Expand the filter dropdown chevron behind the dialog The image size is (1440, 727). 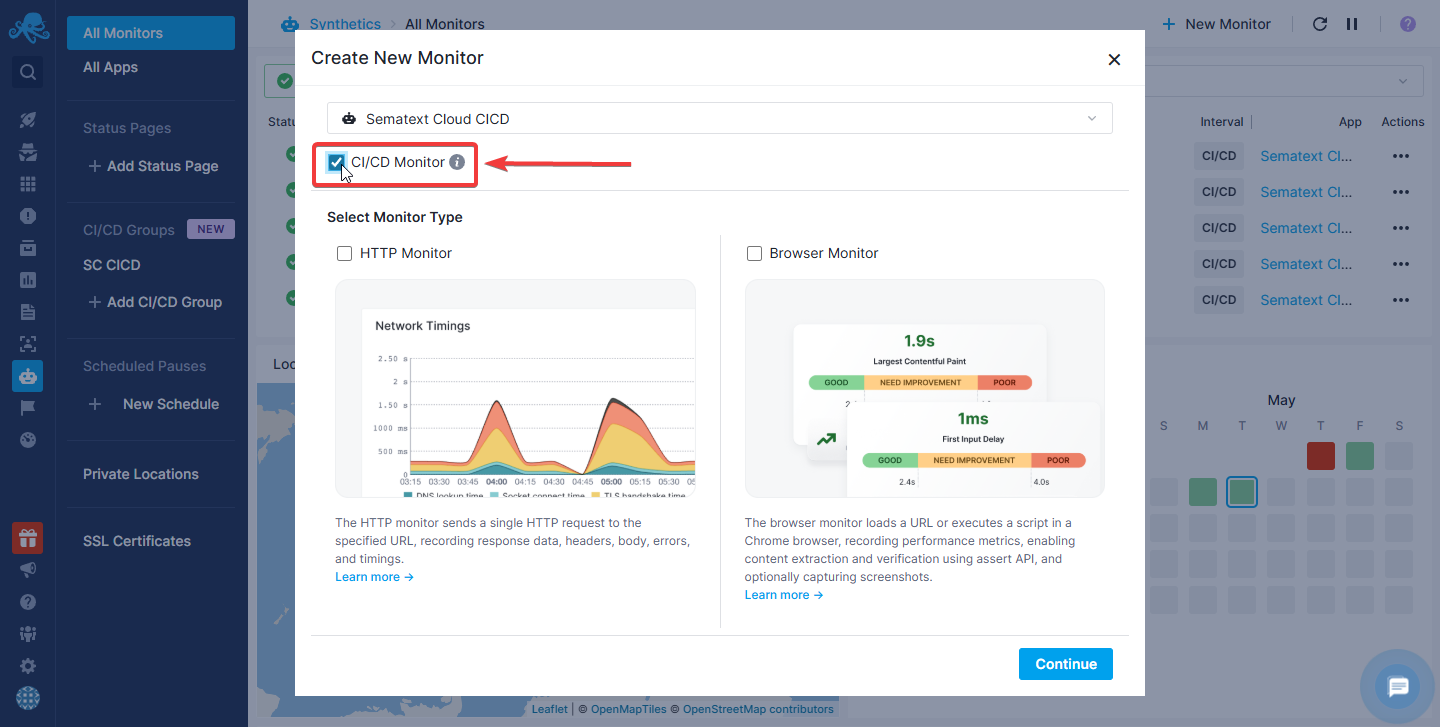pyautogui.click(x=1403, y=81)
